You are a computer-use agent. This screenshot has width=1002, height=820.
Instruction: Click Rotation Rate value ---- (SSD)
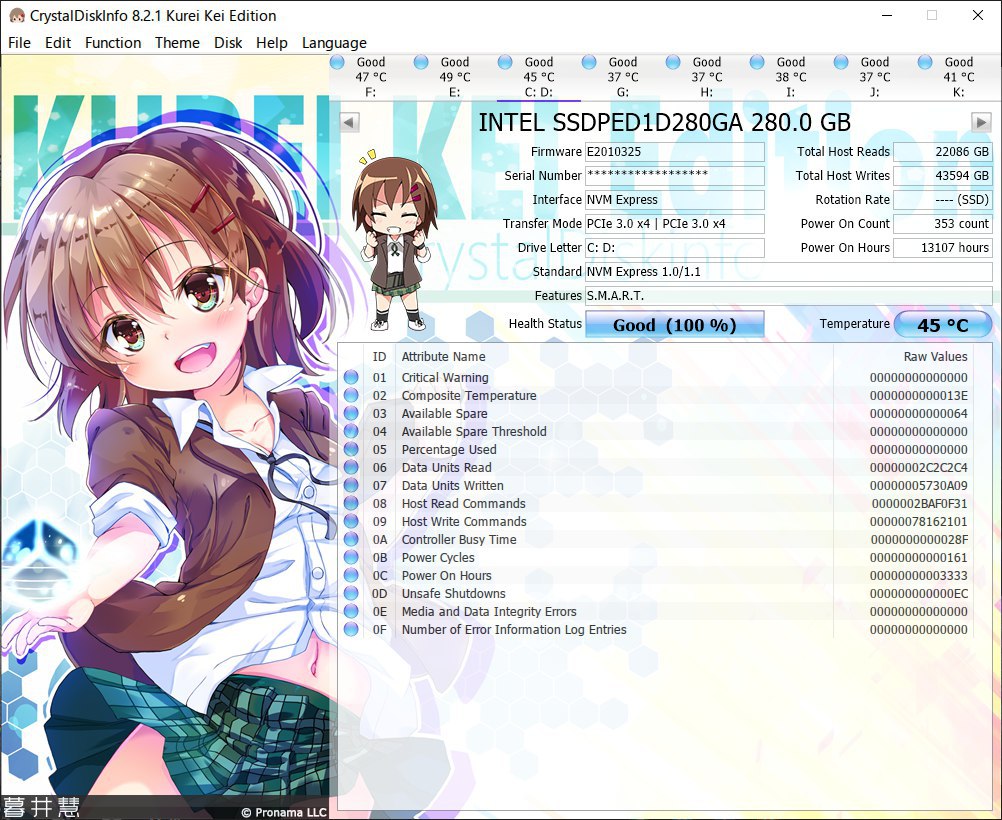[x=943, y=199]
